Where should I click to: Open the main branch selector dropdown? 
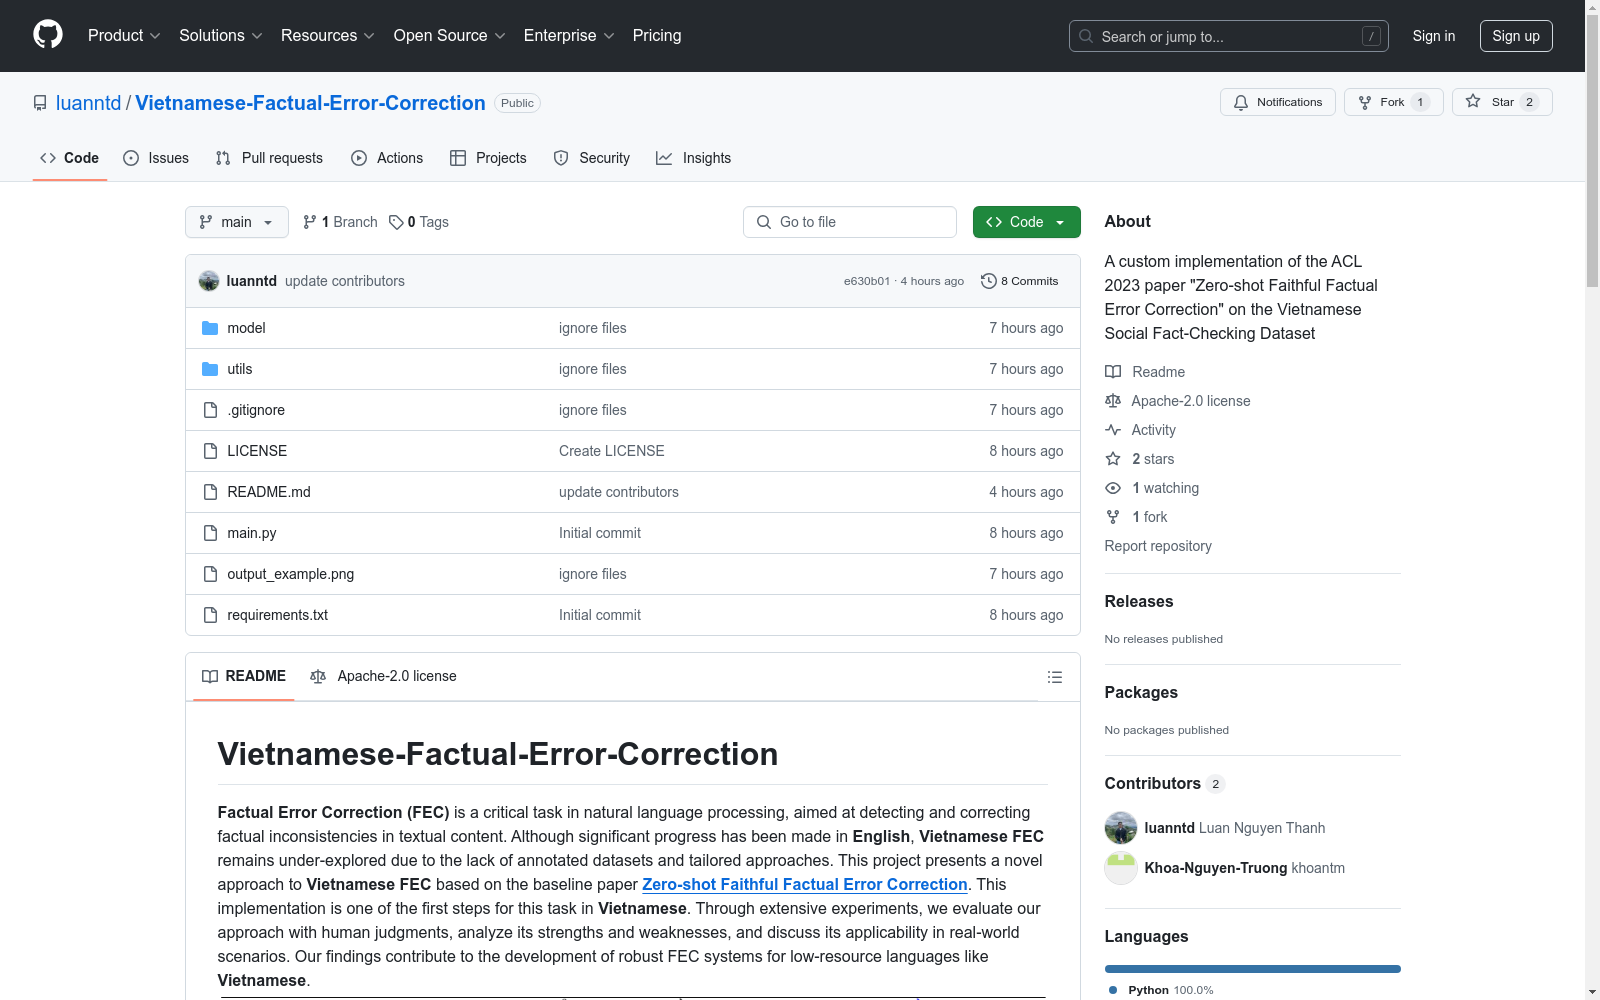237,222
